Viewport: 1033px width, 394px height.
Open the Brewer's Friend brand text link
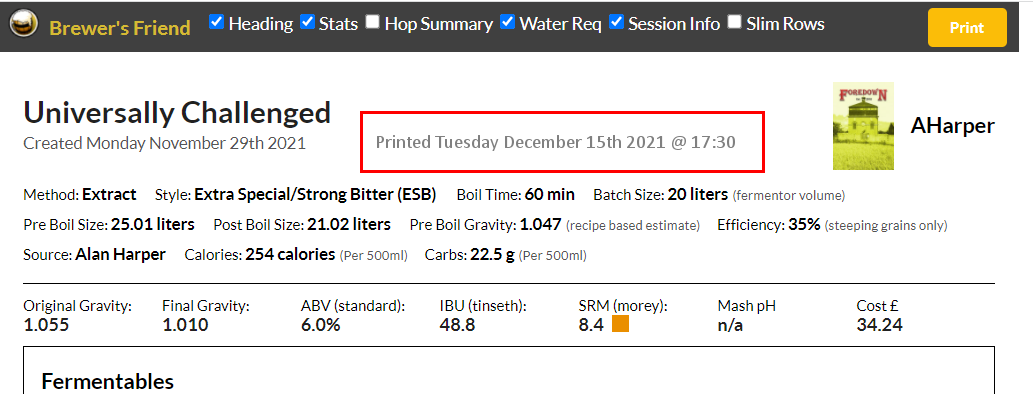[120, 28]
